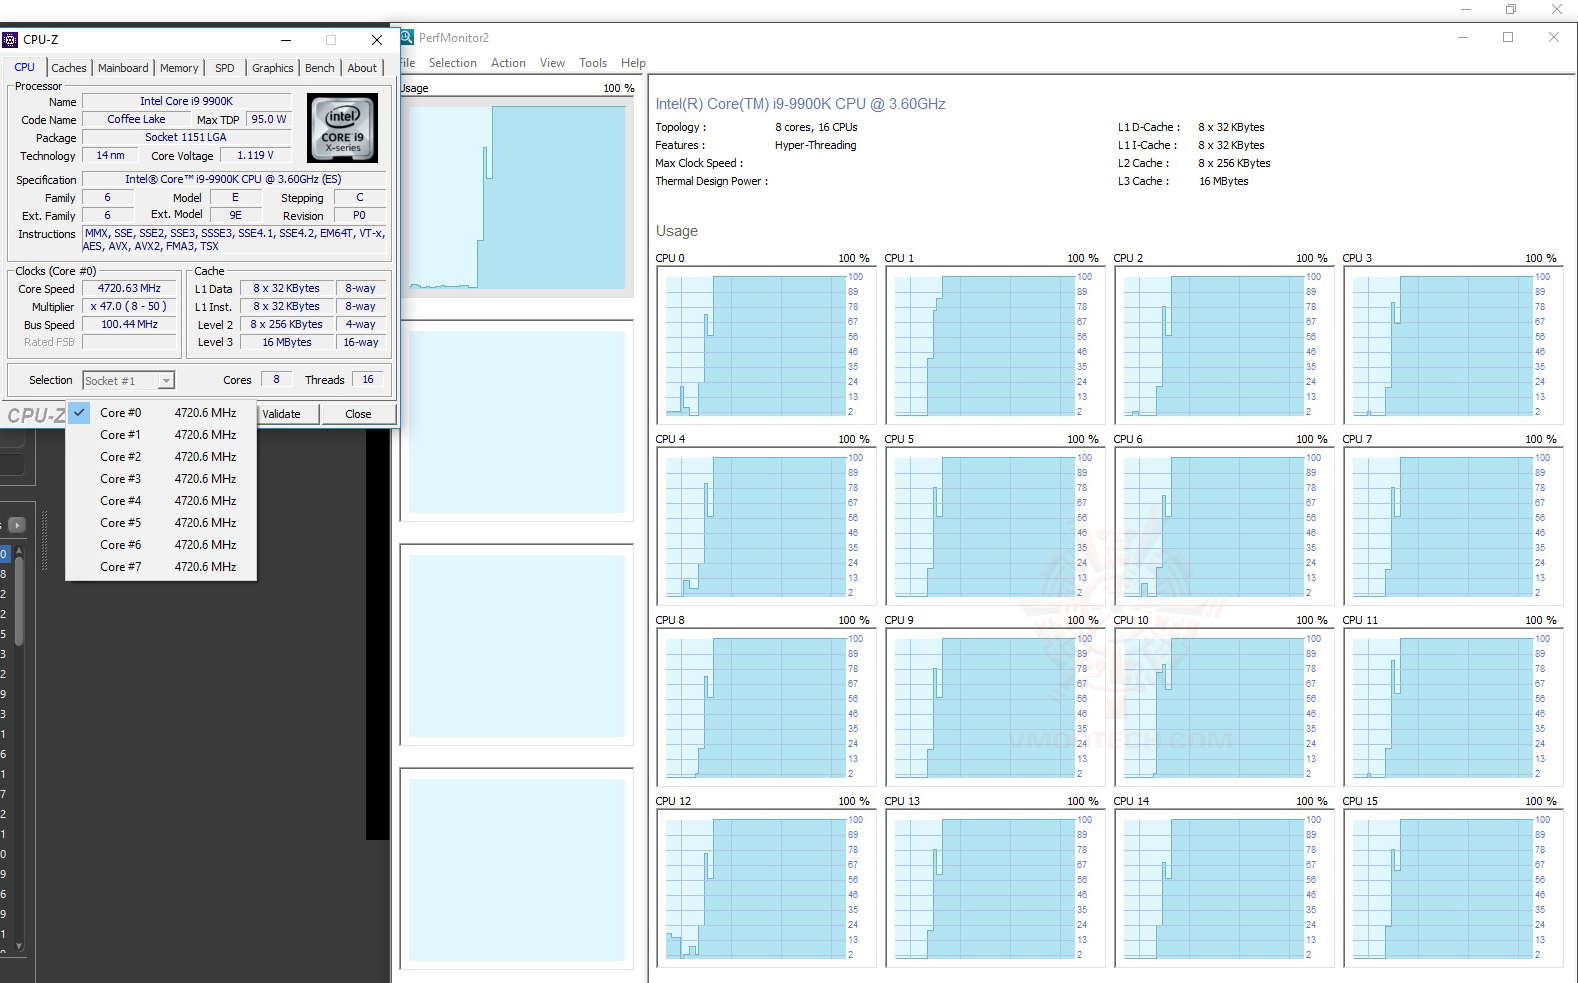The width and height of the screenshot is (1578, 983).
Task: Maximize the PerfMonitor2 window
Action: point(1508,37)
